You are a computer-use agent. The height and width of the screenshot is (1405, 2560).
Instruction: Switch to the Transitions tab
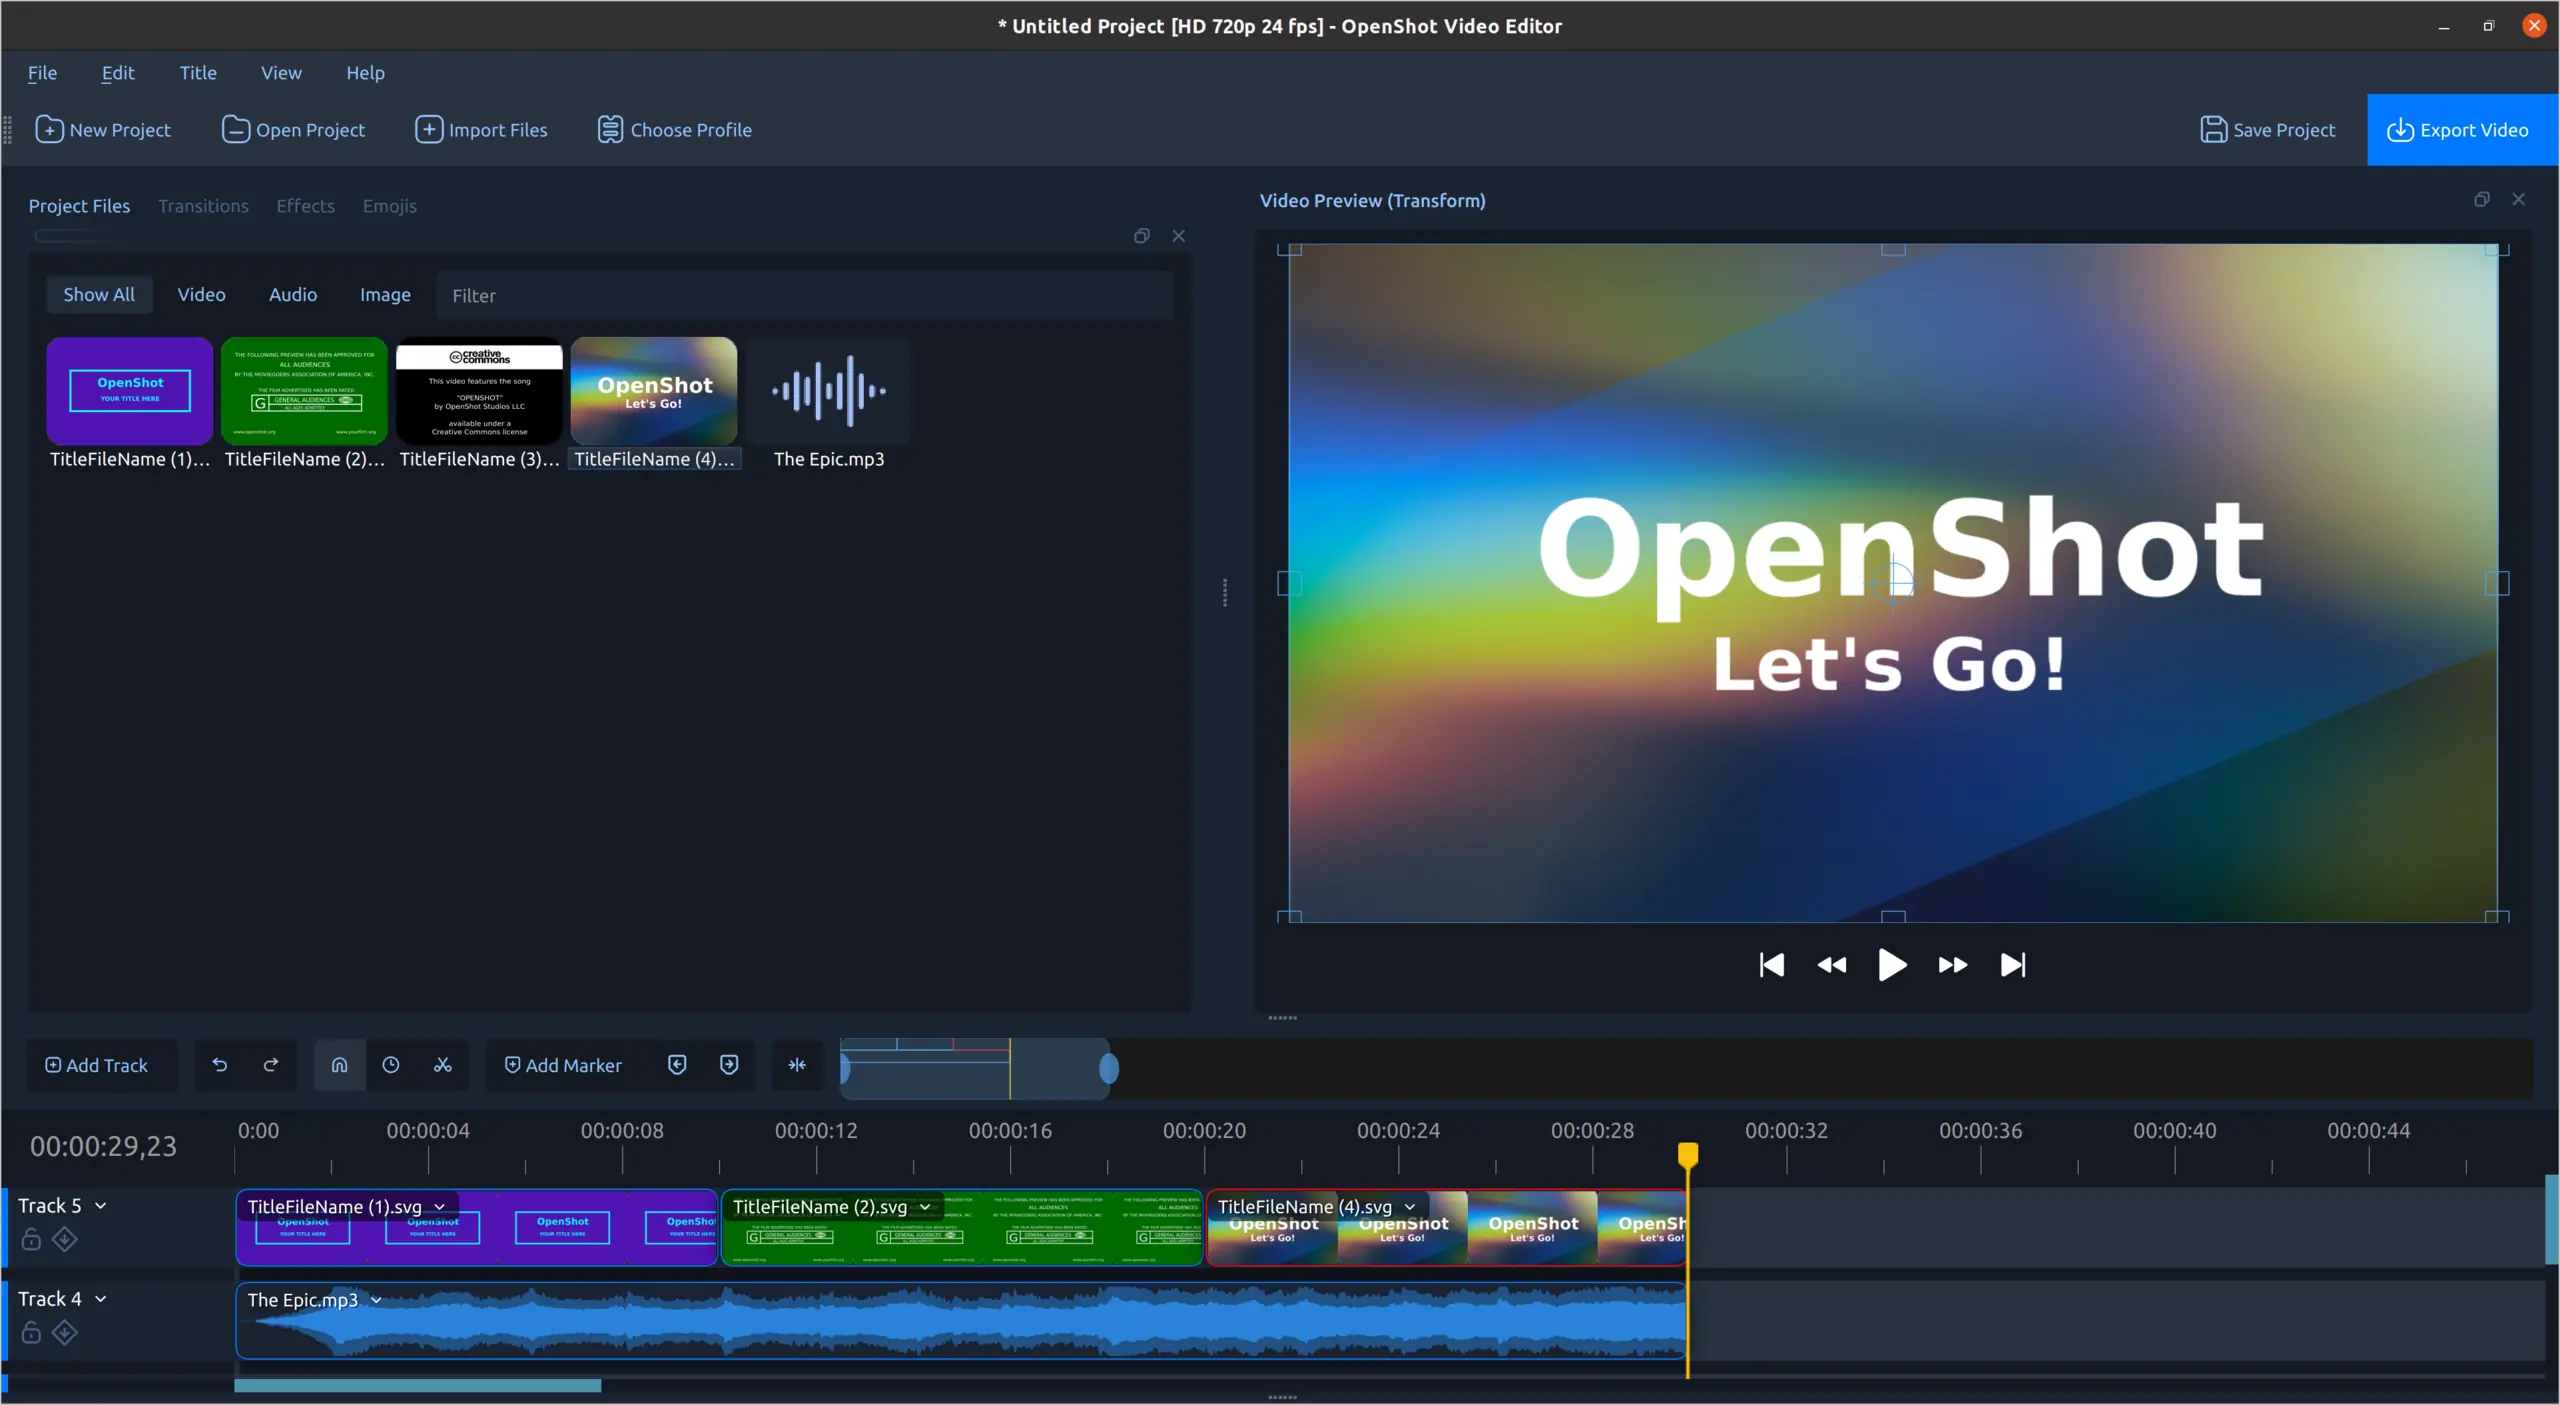pos(203,206)
